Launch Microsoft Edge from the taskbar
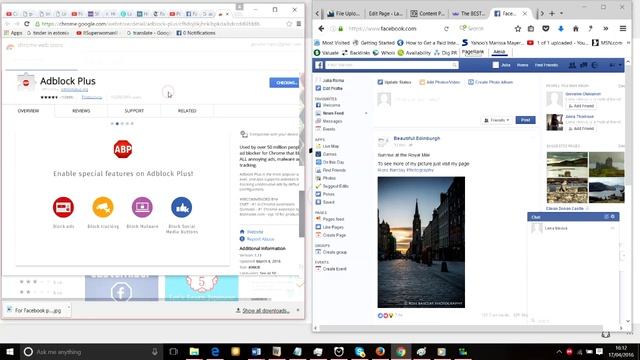This screenshot has width=640, height=360. [215, 351]
